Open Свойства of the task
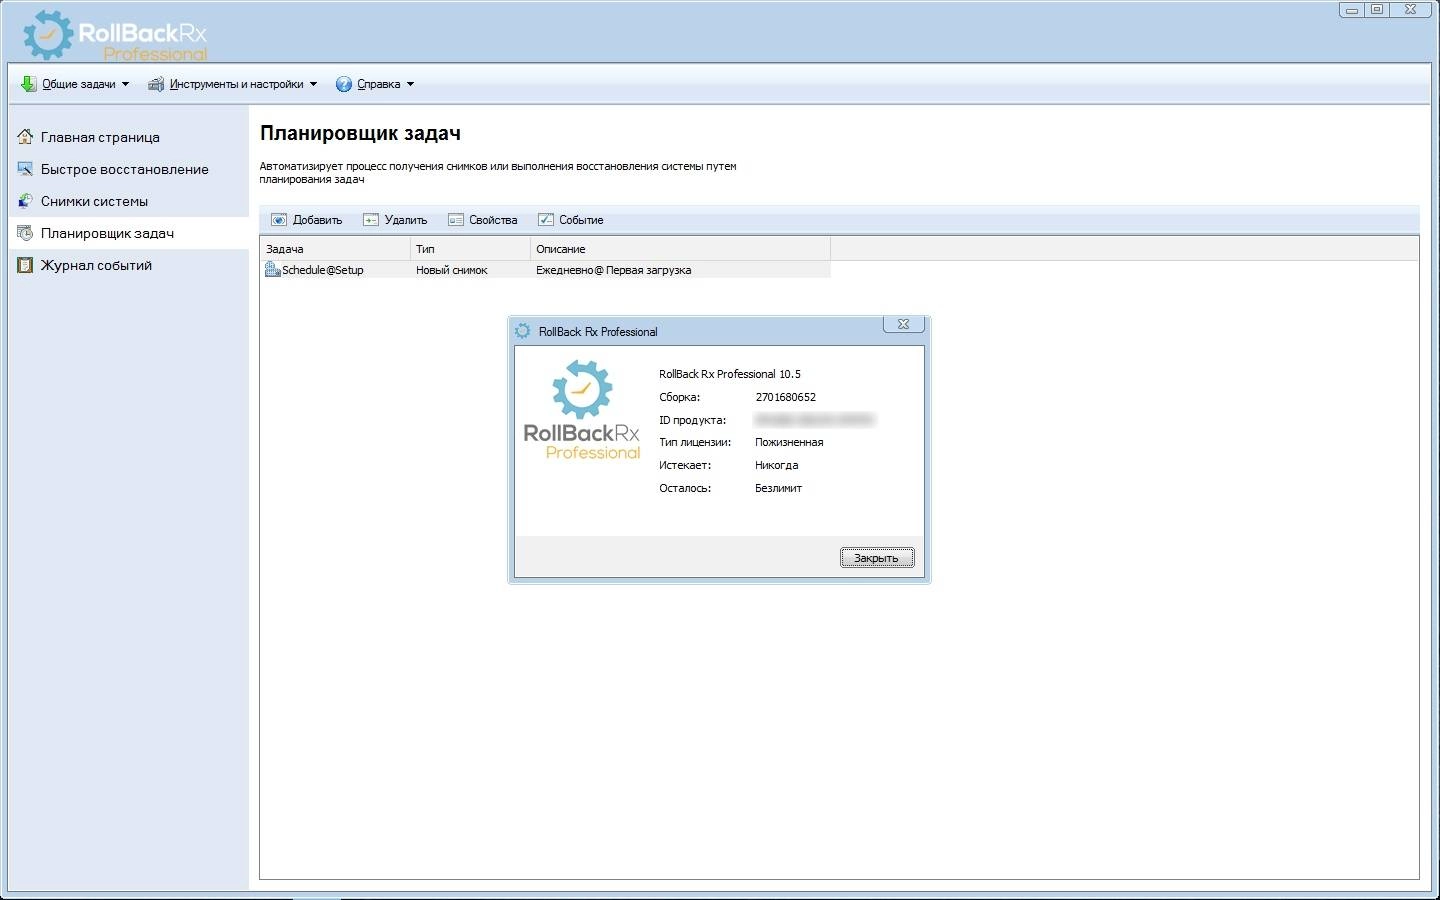This screenshot has height=900, width=1440. (x=493, y=220)
